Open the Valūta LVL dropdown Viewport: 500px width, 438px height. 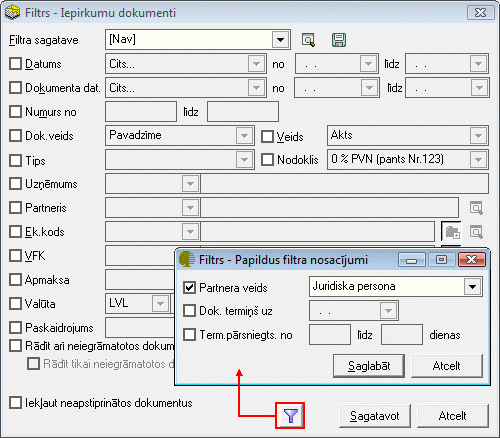[160, 304]
